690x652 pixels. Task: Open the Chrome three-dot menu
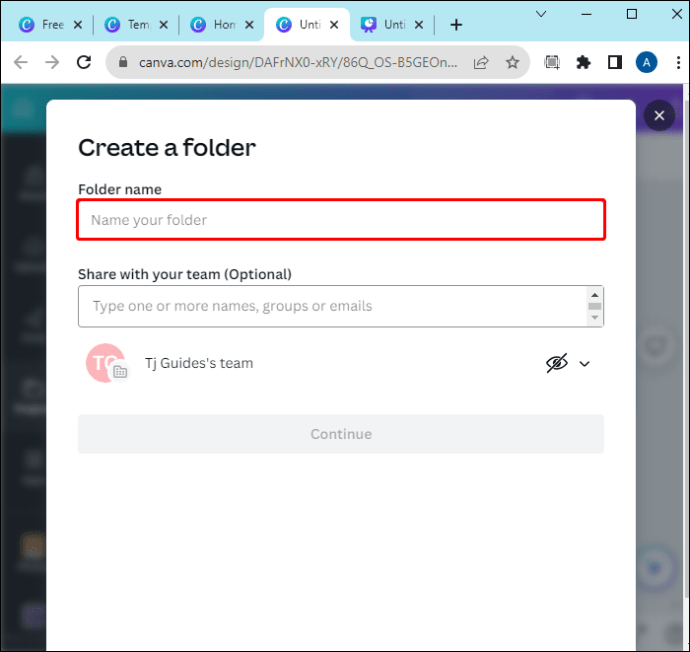coord(678,62)
